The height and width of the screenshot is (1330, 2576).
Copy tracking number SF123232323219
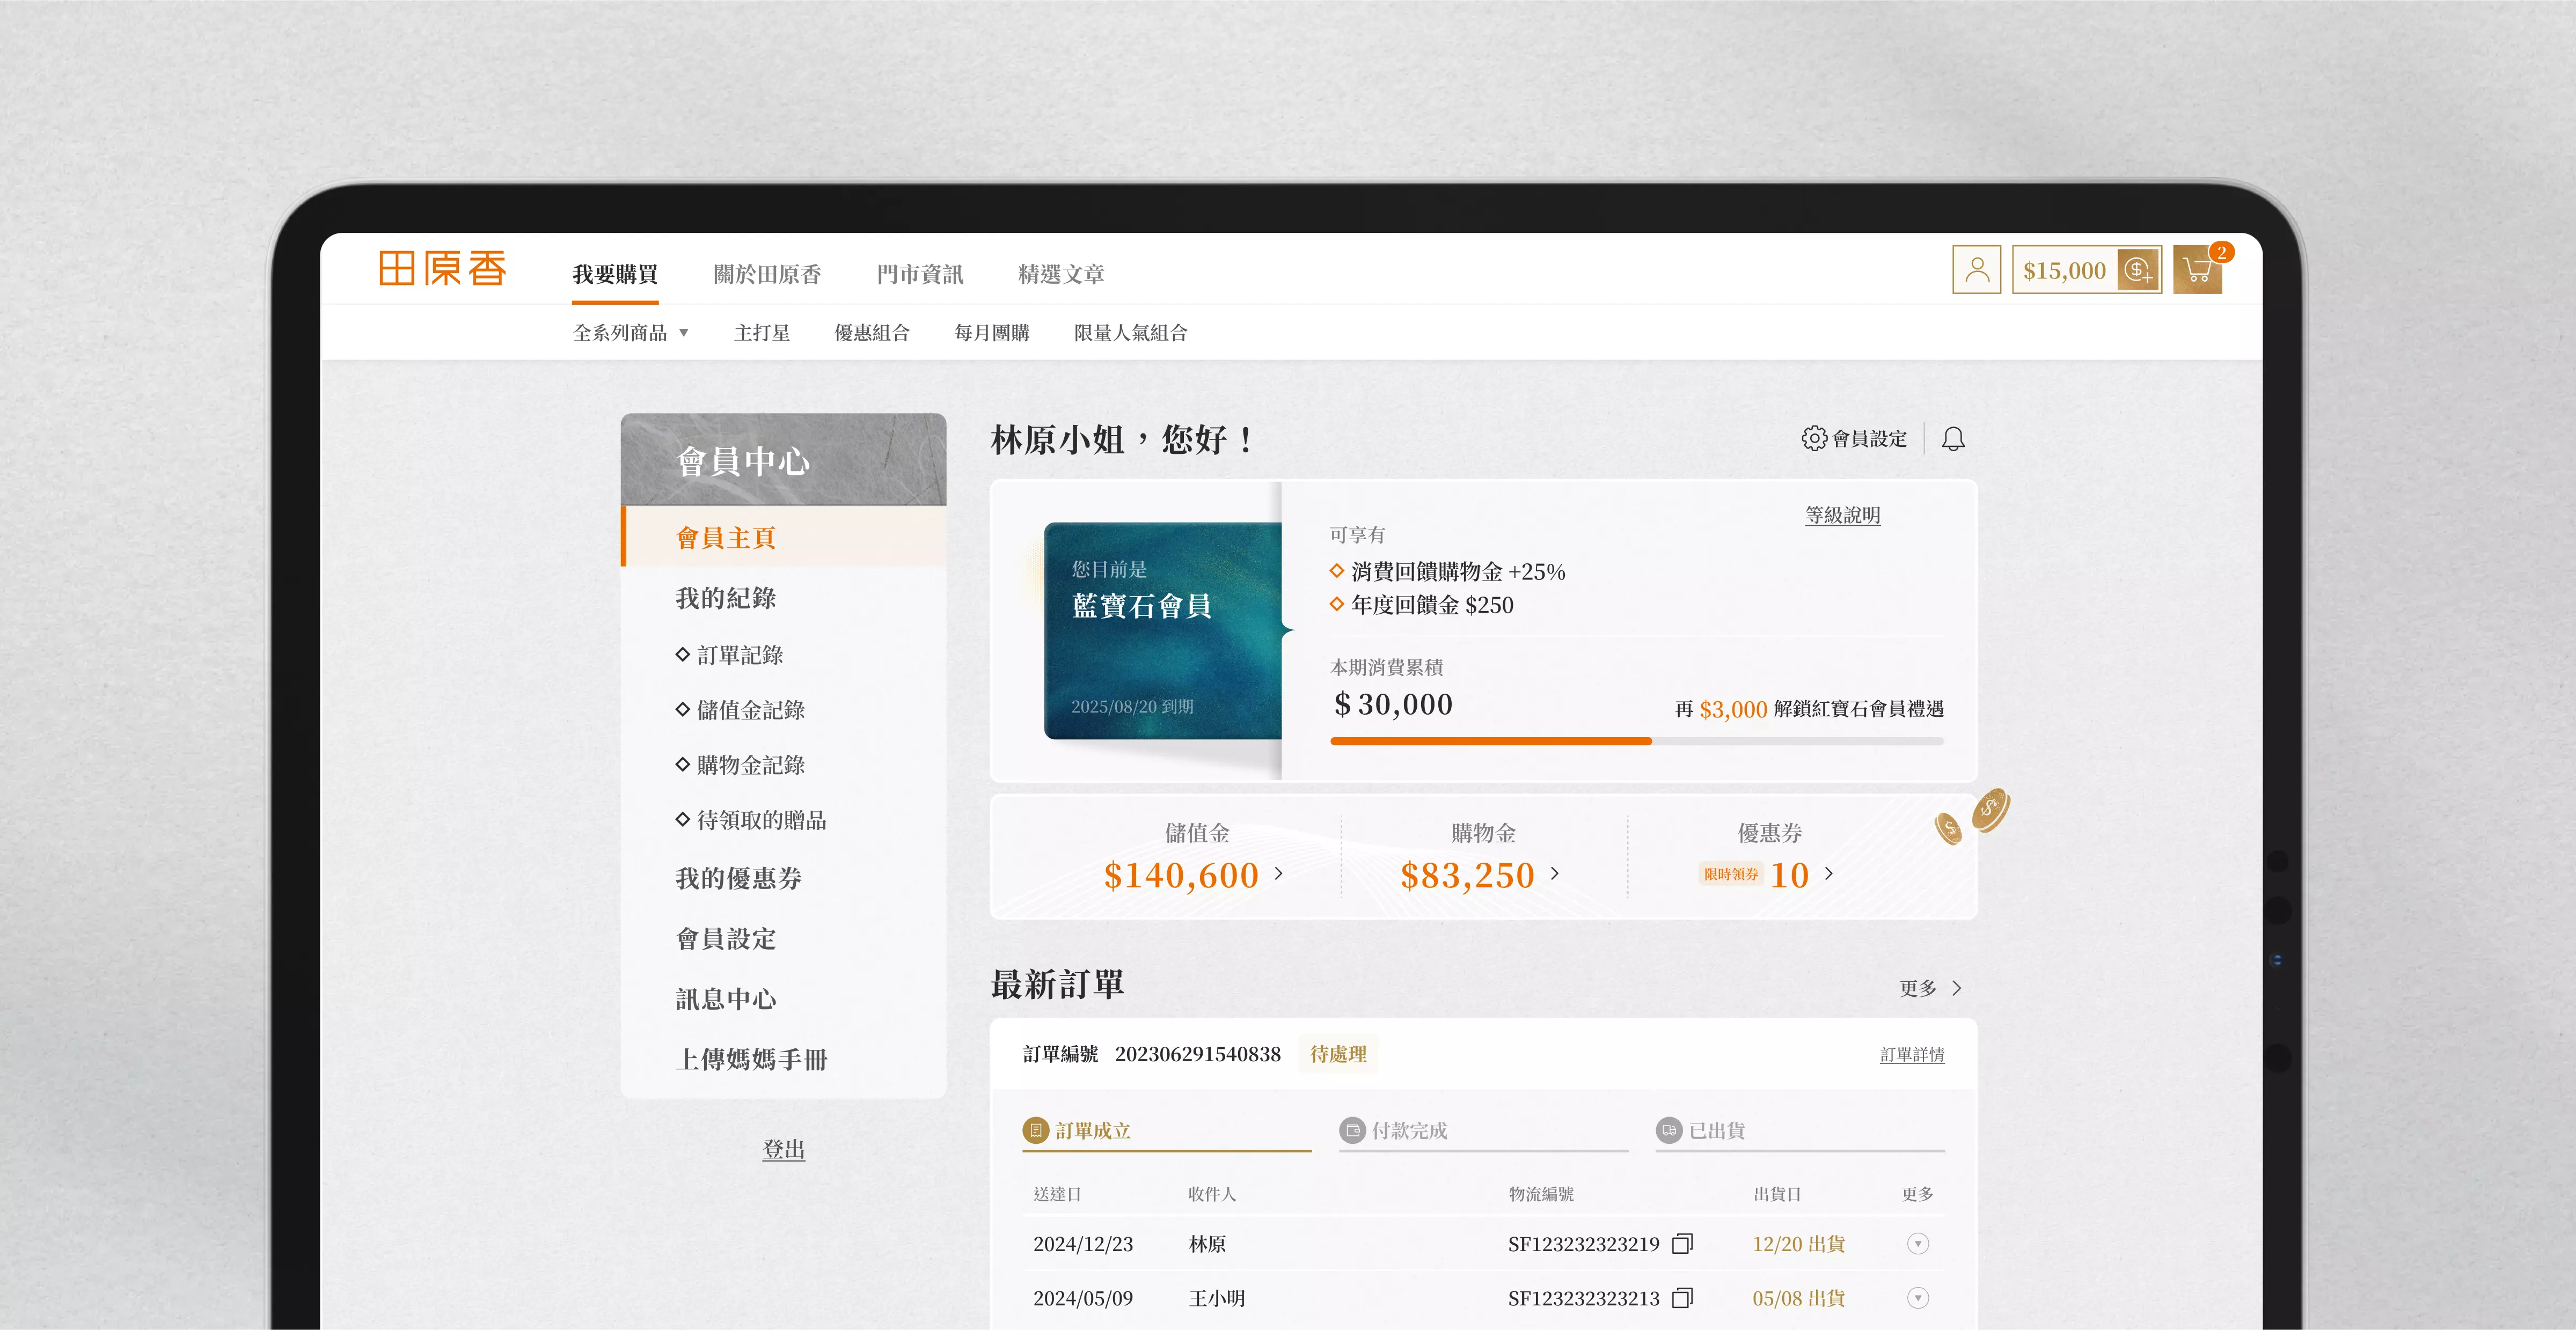(1683, 1244)
